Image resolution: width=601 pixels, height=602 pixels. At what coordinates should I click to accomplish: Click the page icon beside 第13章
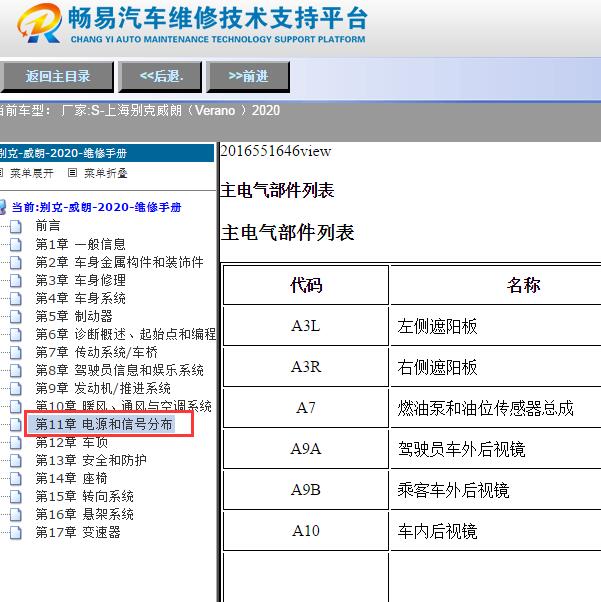[16, 460]
